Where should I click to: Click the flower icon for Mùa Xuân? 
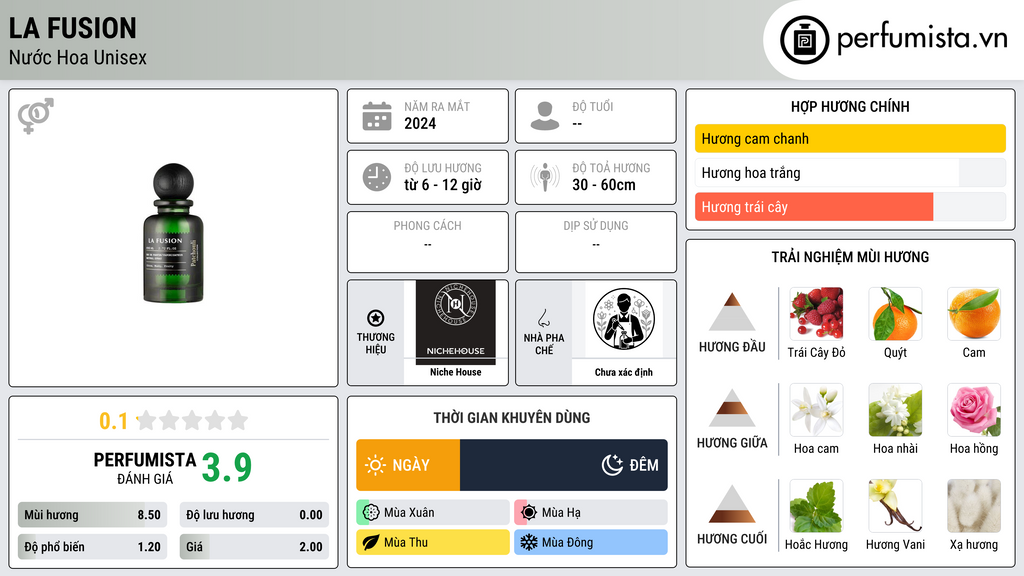371,513
